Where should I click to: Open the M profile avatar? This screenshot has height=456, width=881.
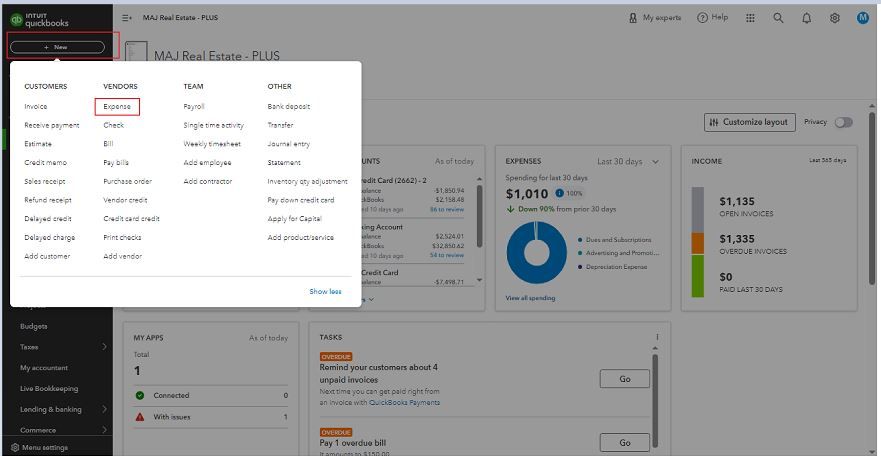(x=863, y=18)
